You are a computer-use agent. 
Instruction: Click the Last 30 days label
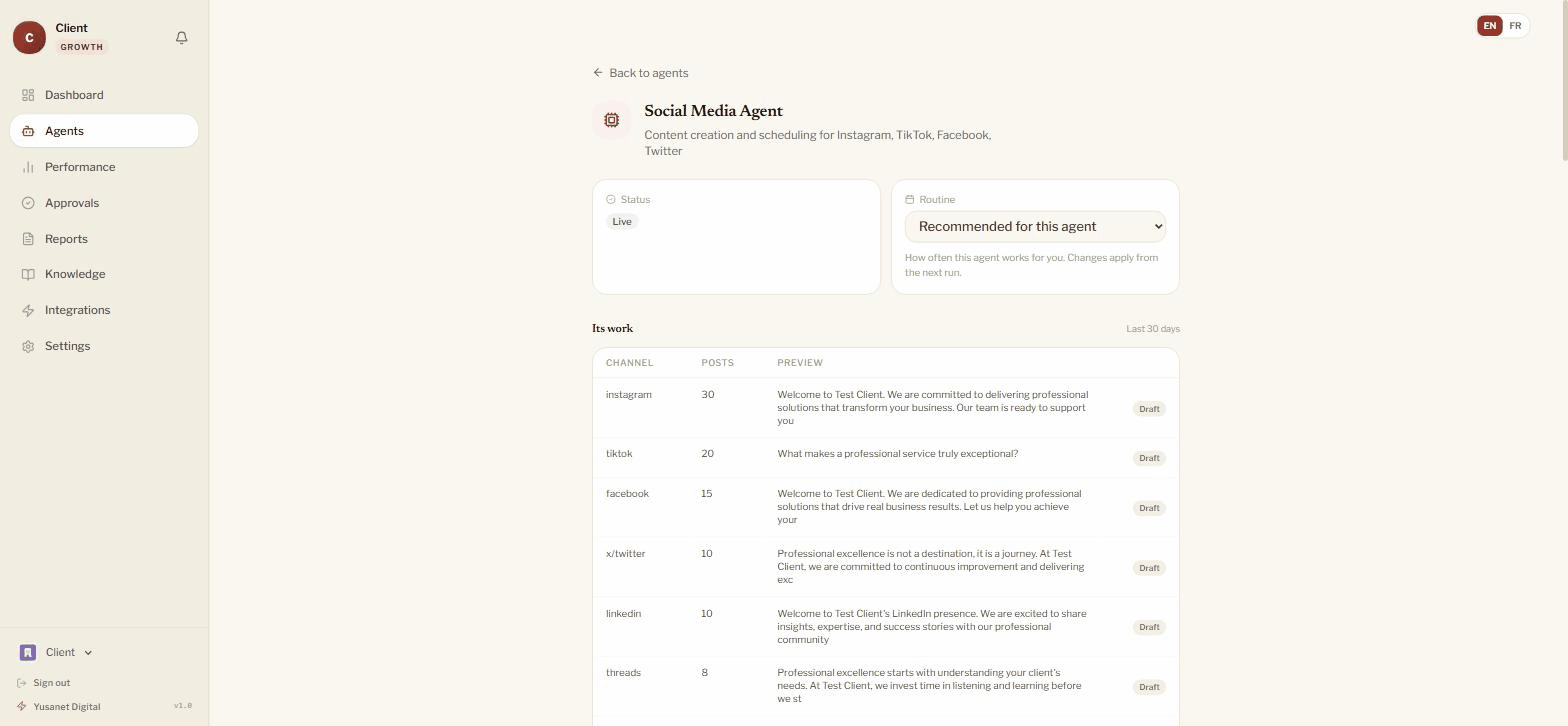click(x=1153, y=329)
